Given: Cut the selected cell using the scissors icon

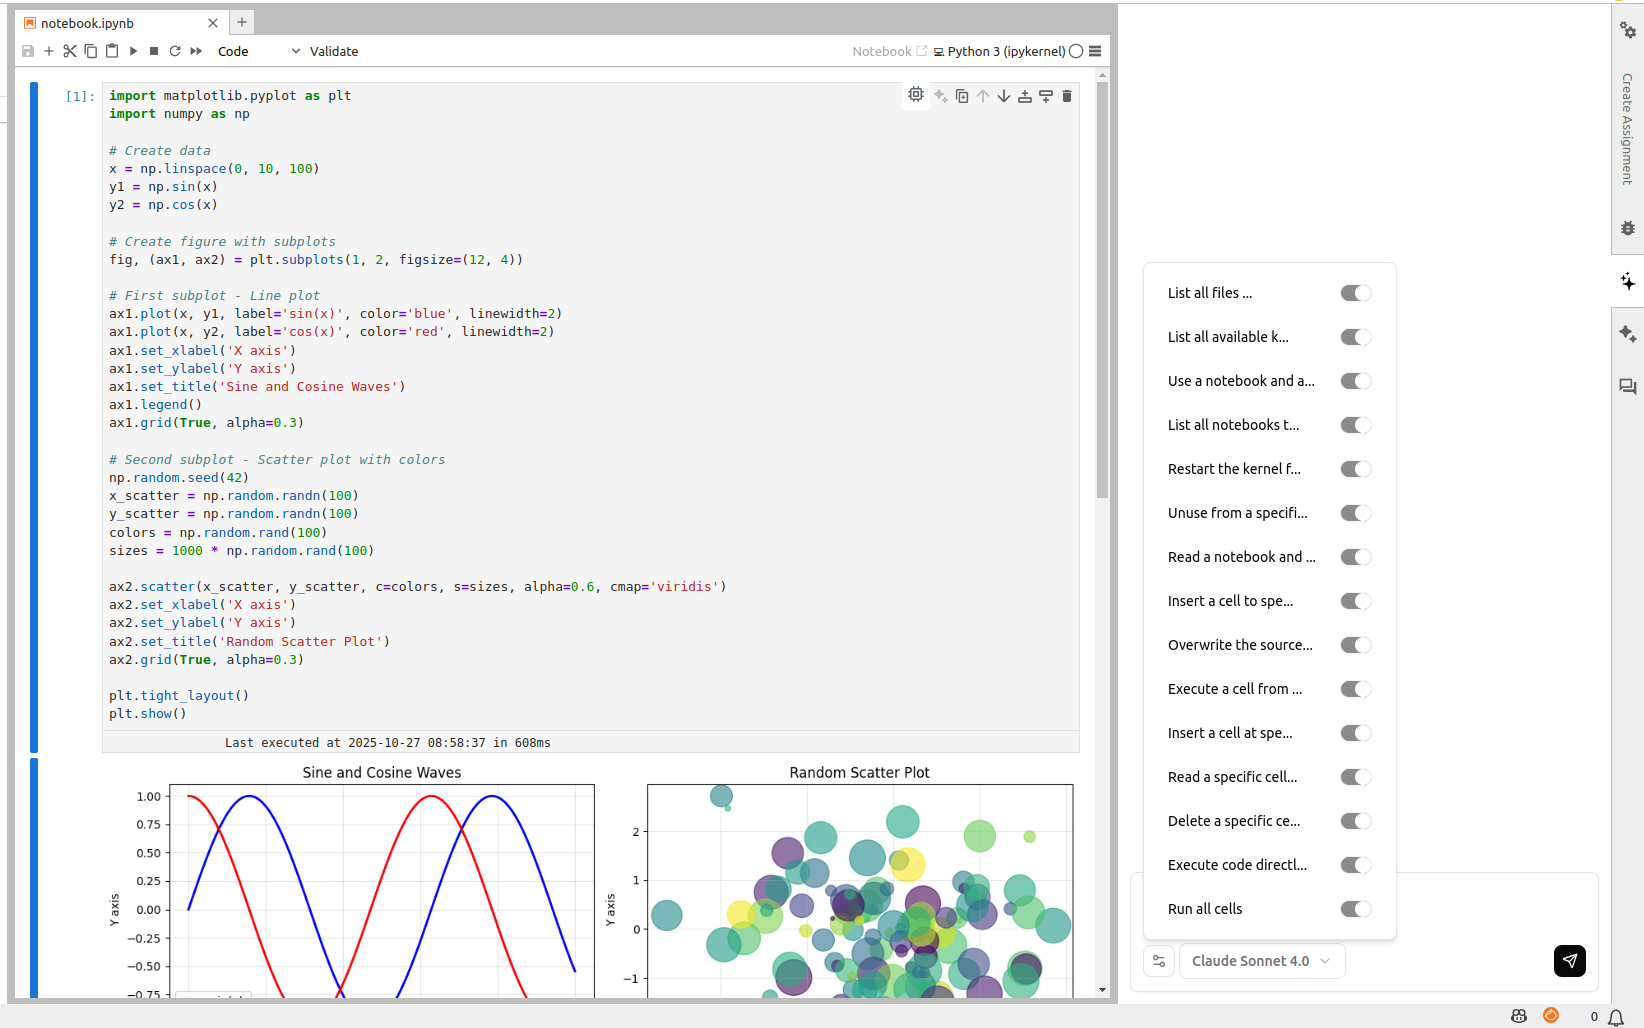Looking at the screenshot, I should point(69,51).
